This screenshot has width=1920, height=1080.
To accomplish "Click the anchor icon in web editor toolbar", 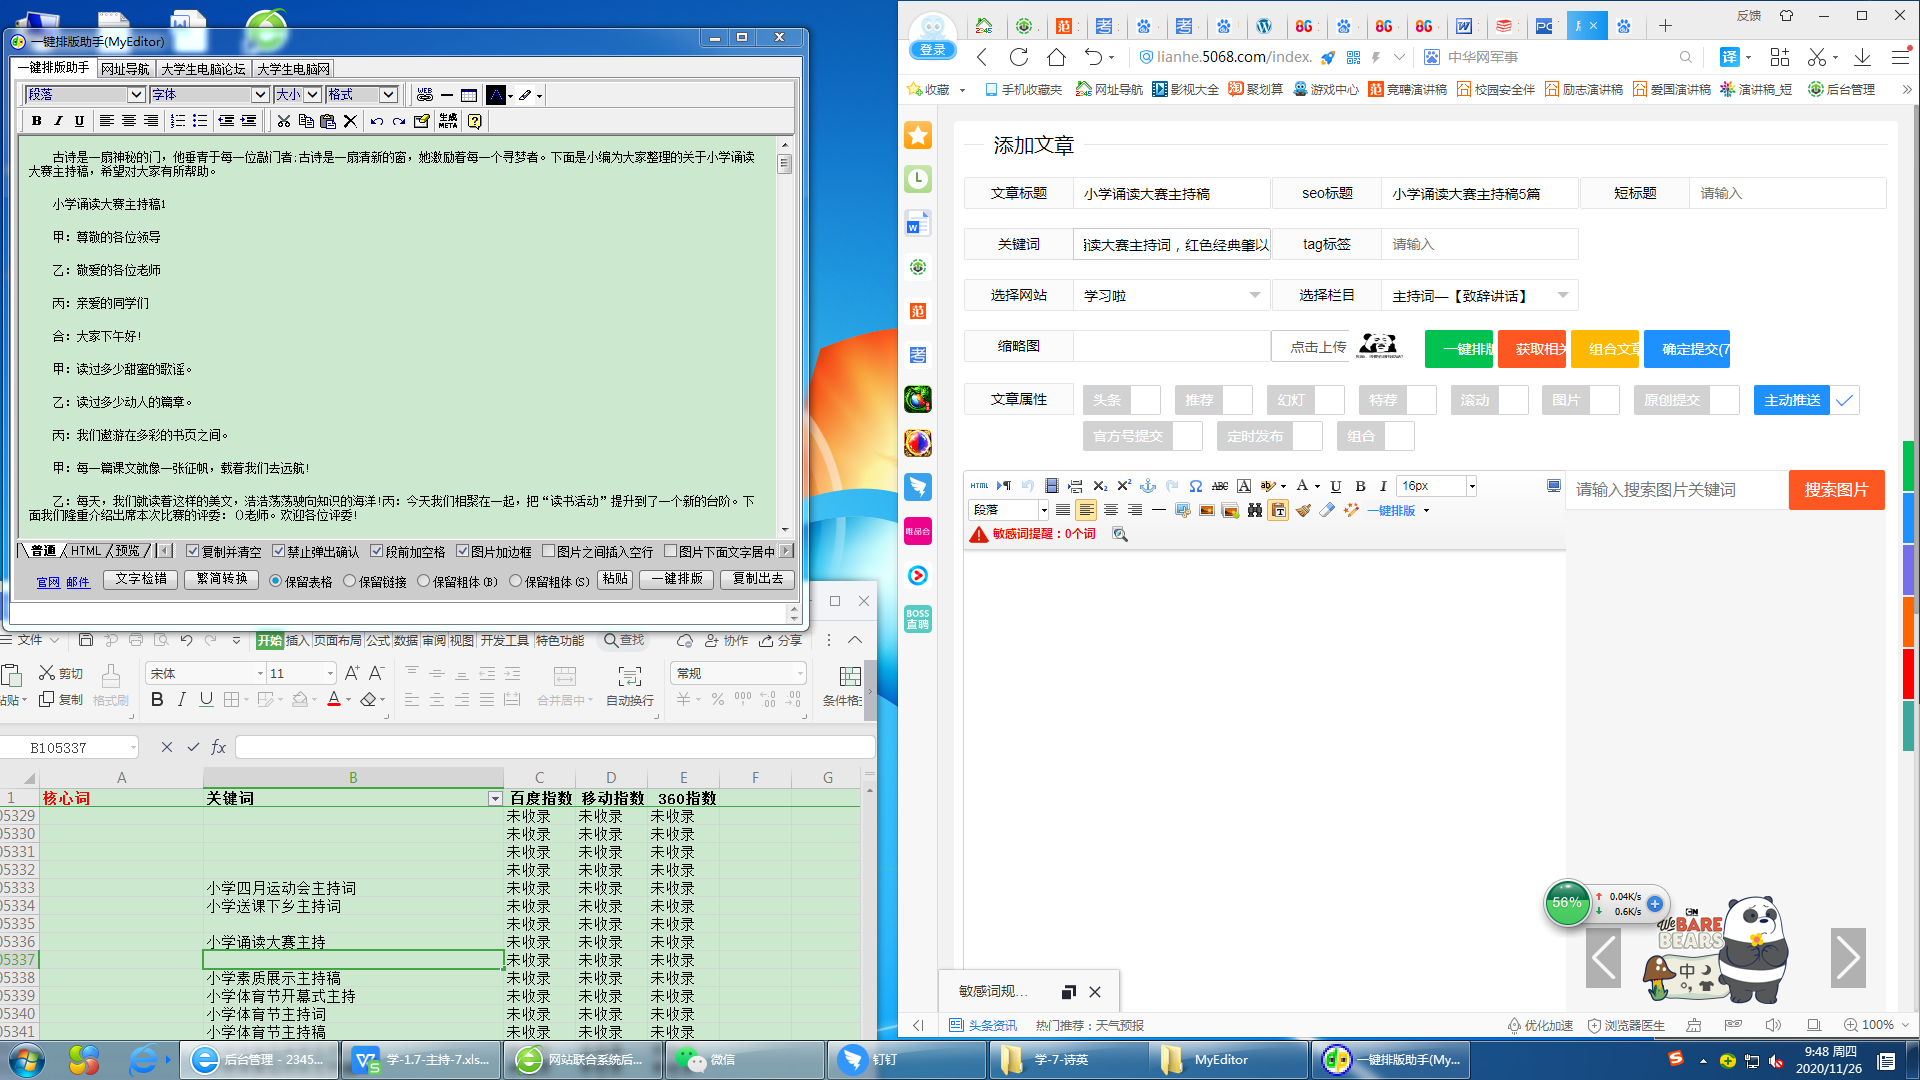I will (1148, 486).
